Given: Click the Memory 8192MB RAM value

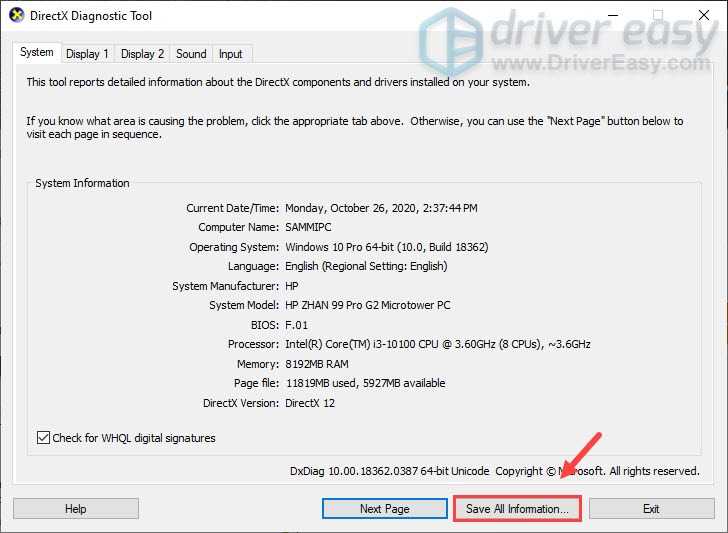Looking at the screenshot, I should pos(317,364).
